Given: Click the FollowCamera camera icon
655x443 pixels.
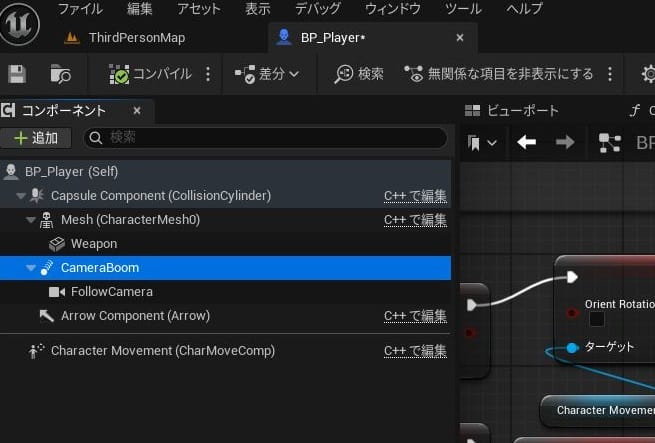Looking at the screenshot, I should click(57, 292).
